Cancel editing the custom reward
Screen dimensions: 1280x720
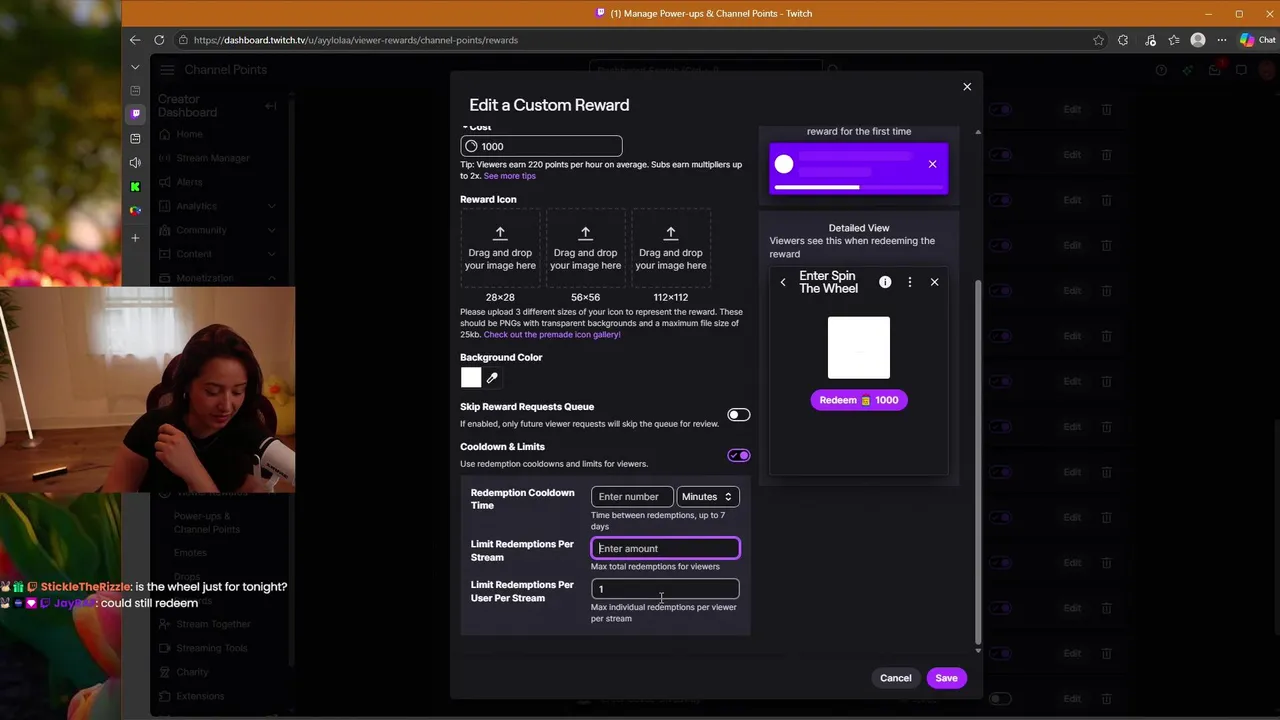[x=895, y=678]
